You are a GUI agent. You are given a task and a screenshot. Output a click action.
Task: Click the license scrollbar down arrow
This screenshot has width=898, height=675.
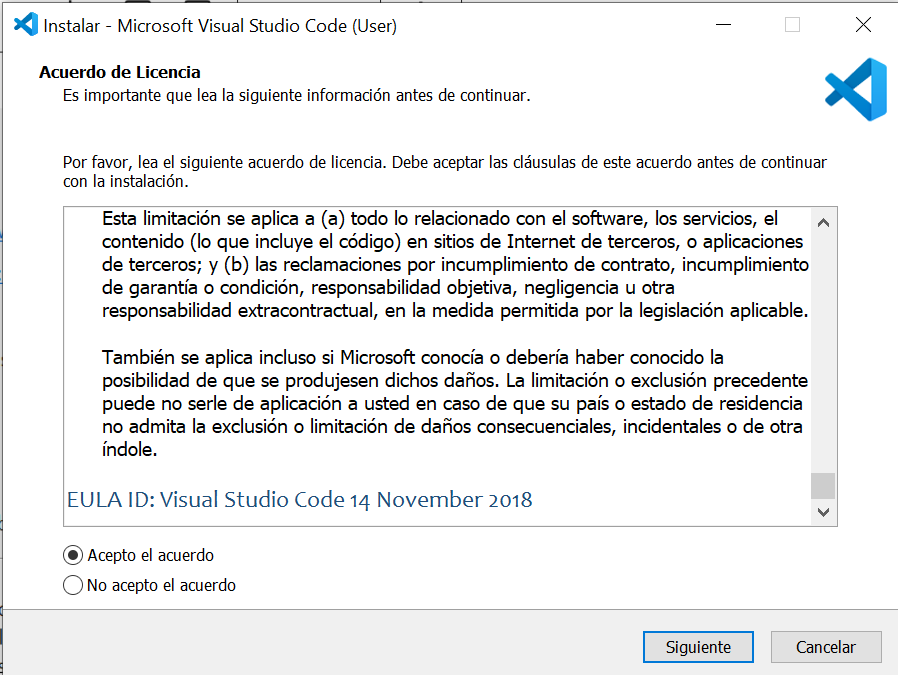[823, 511]
